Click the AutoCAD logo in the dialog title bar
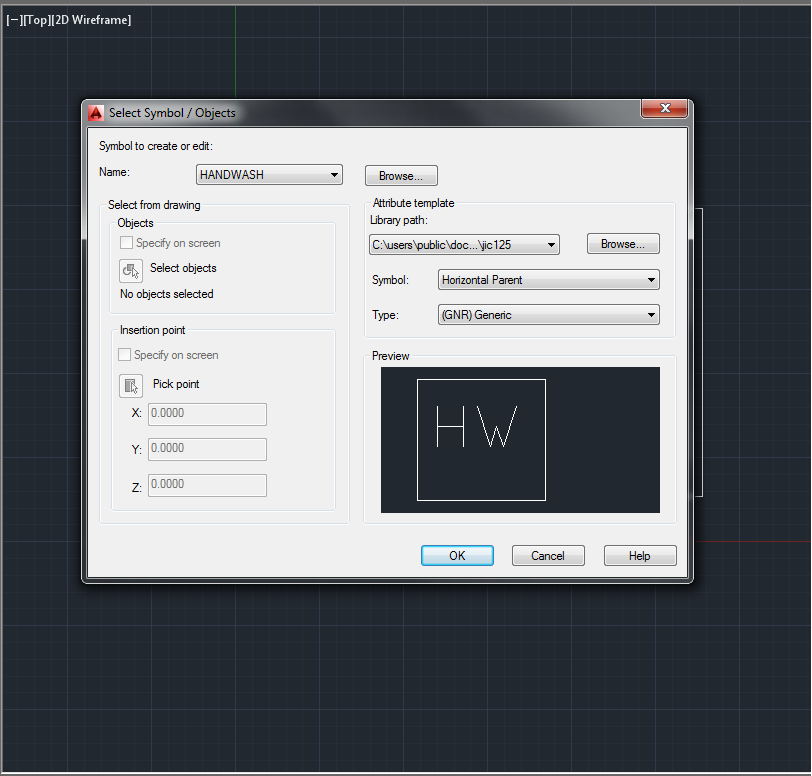Image resolution: width=812 pixels, height=776 pixels. [x=96, y=113]
